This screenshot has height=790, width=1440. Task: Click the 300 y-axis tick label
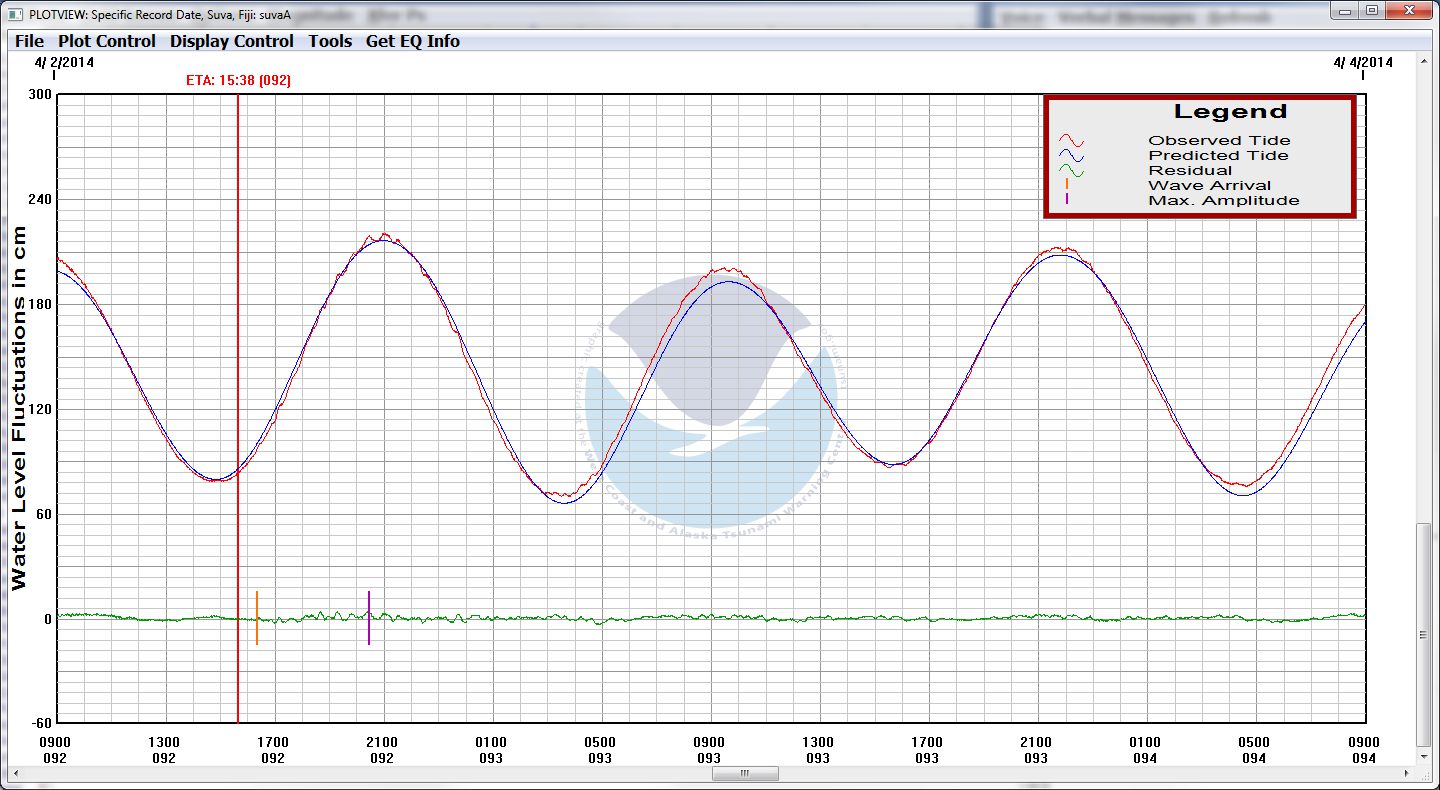pyautogui.click(x=39, y=95)
